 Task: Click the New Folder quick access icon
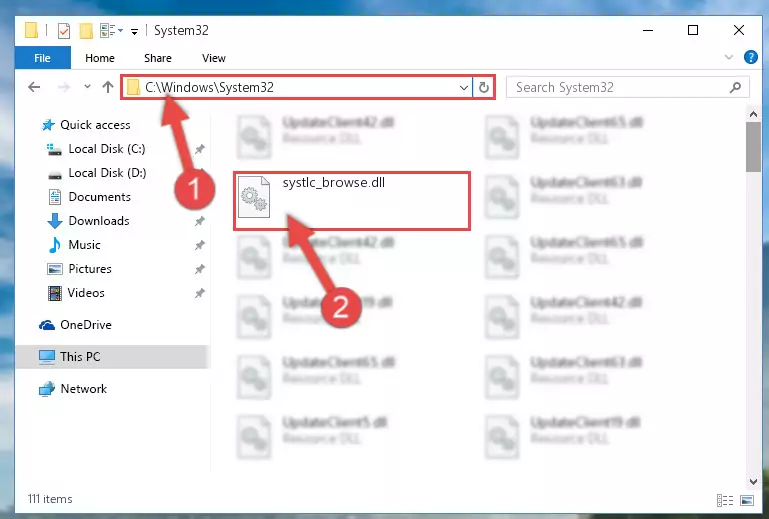click(x=86, y=30)
